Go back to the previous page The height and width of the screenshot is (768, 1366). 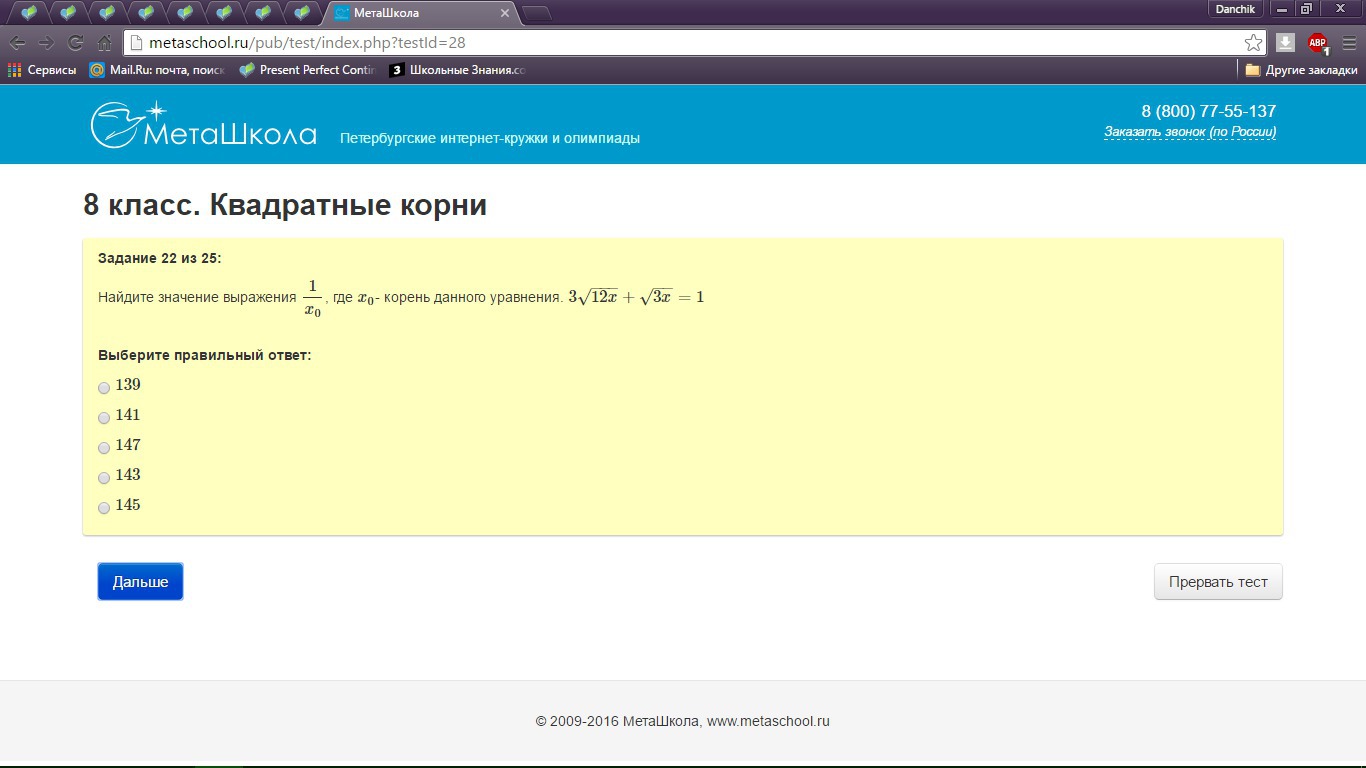point(17,43)
